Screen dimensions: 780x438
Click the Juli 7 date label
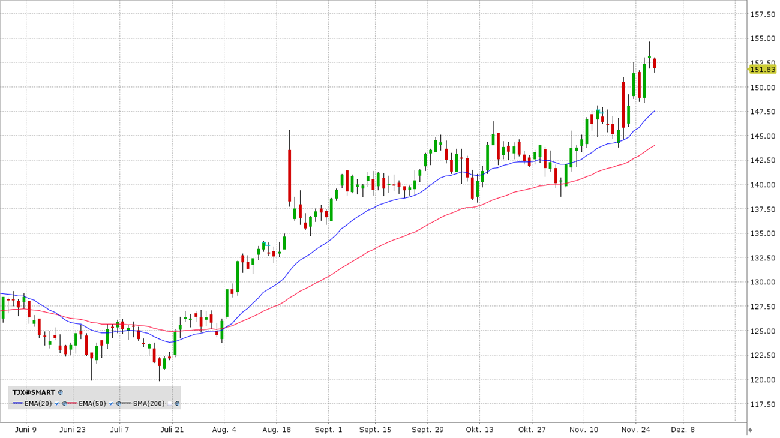pos(119,430)
